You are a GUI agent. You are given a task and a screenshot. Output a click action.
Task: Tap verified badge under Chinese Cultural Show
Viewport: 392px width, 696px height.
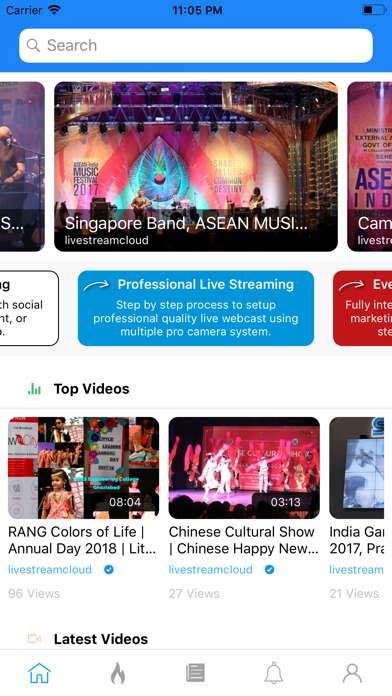(269, 569)
